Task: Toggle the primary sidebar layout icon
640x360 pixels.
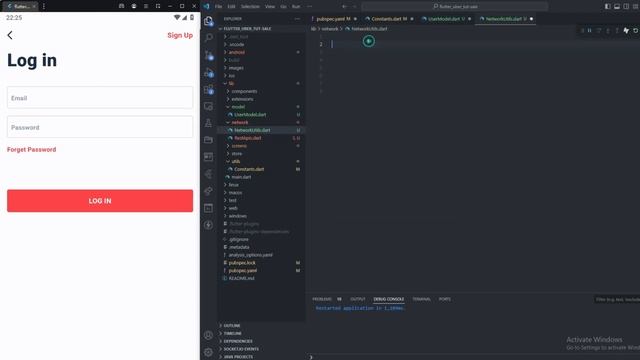Action: [x=608, y=6]
